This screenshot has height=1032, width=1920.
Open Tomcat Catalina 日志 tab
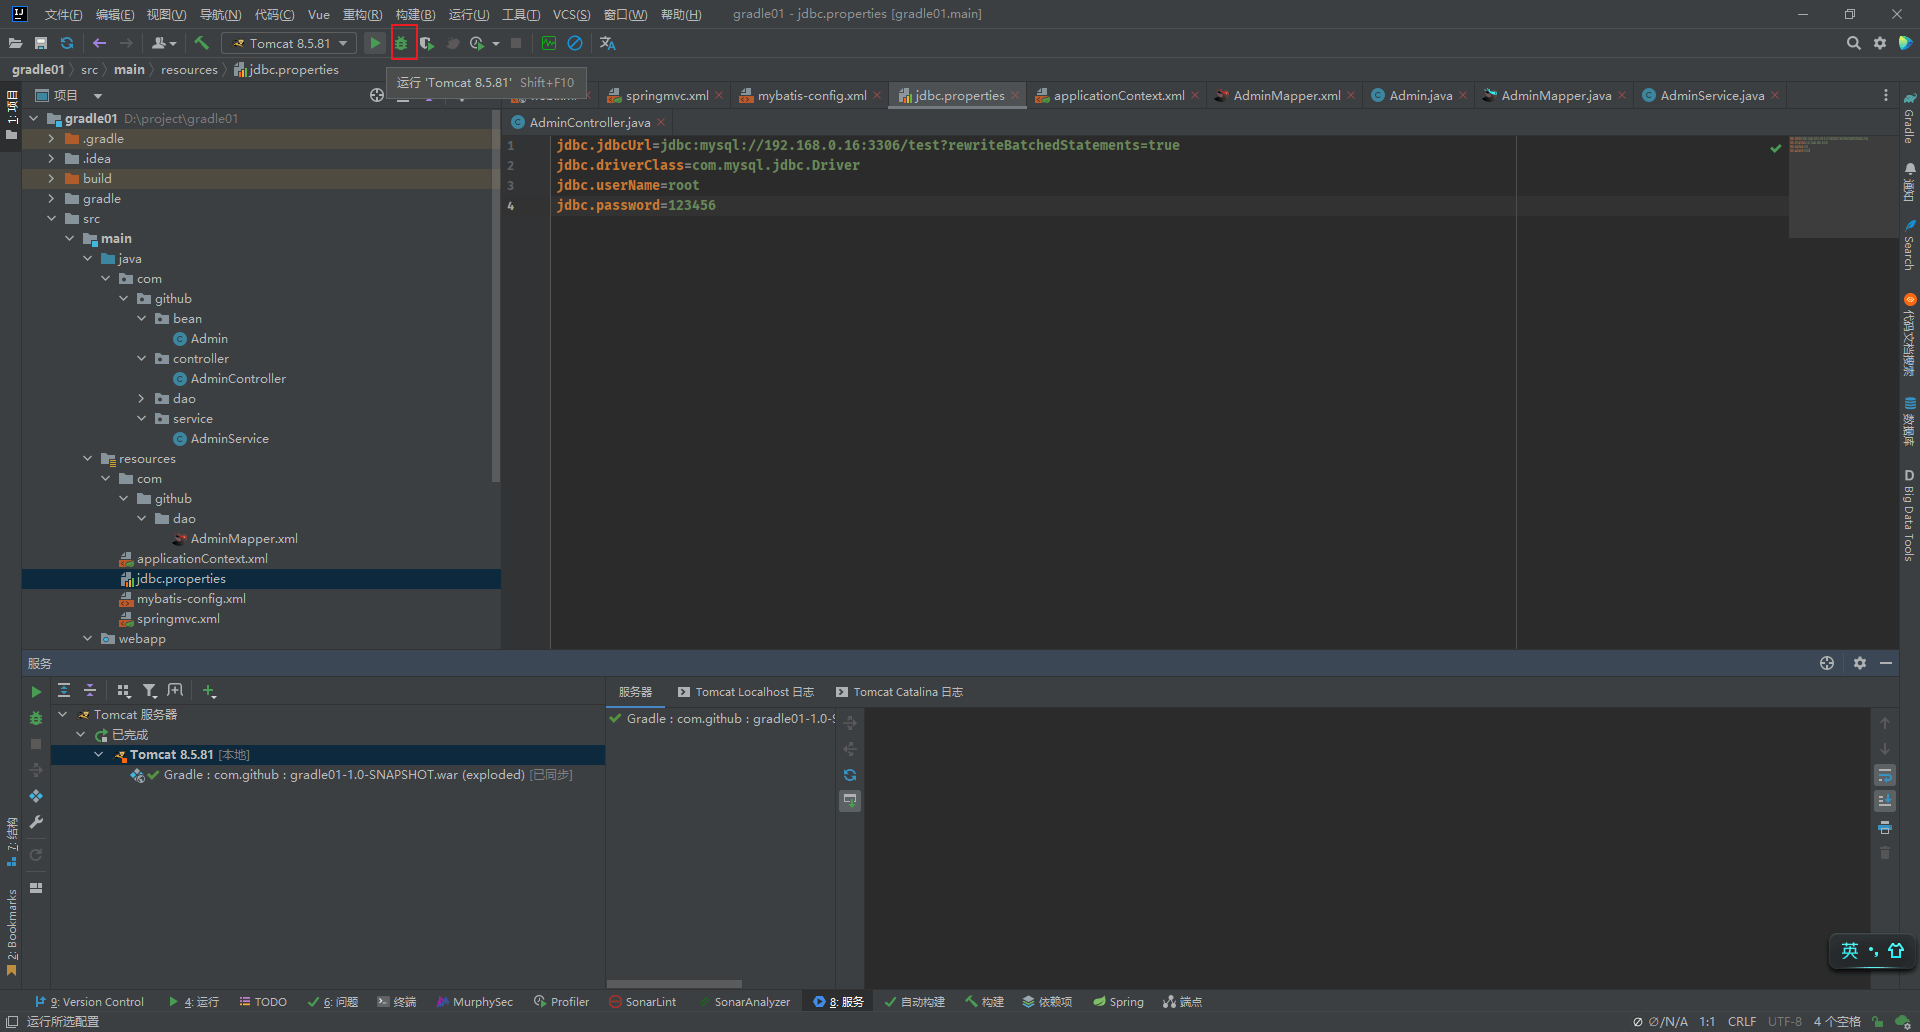click(899, 692)
